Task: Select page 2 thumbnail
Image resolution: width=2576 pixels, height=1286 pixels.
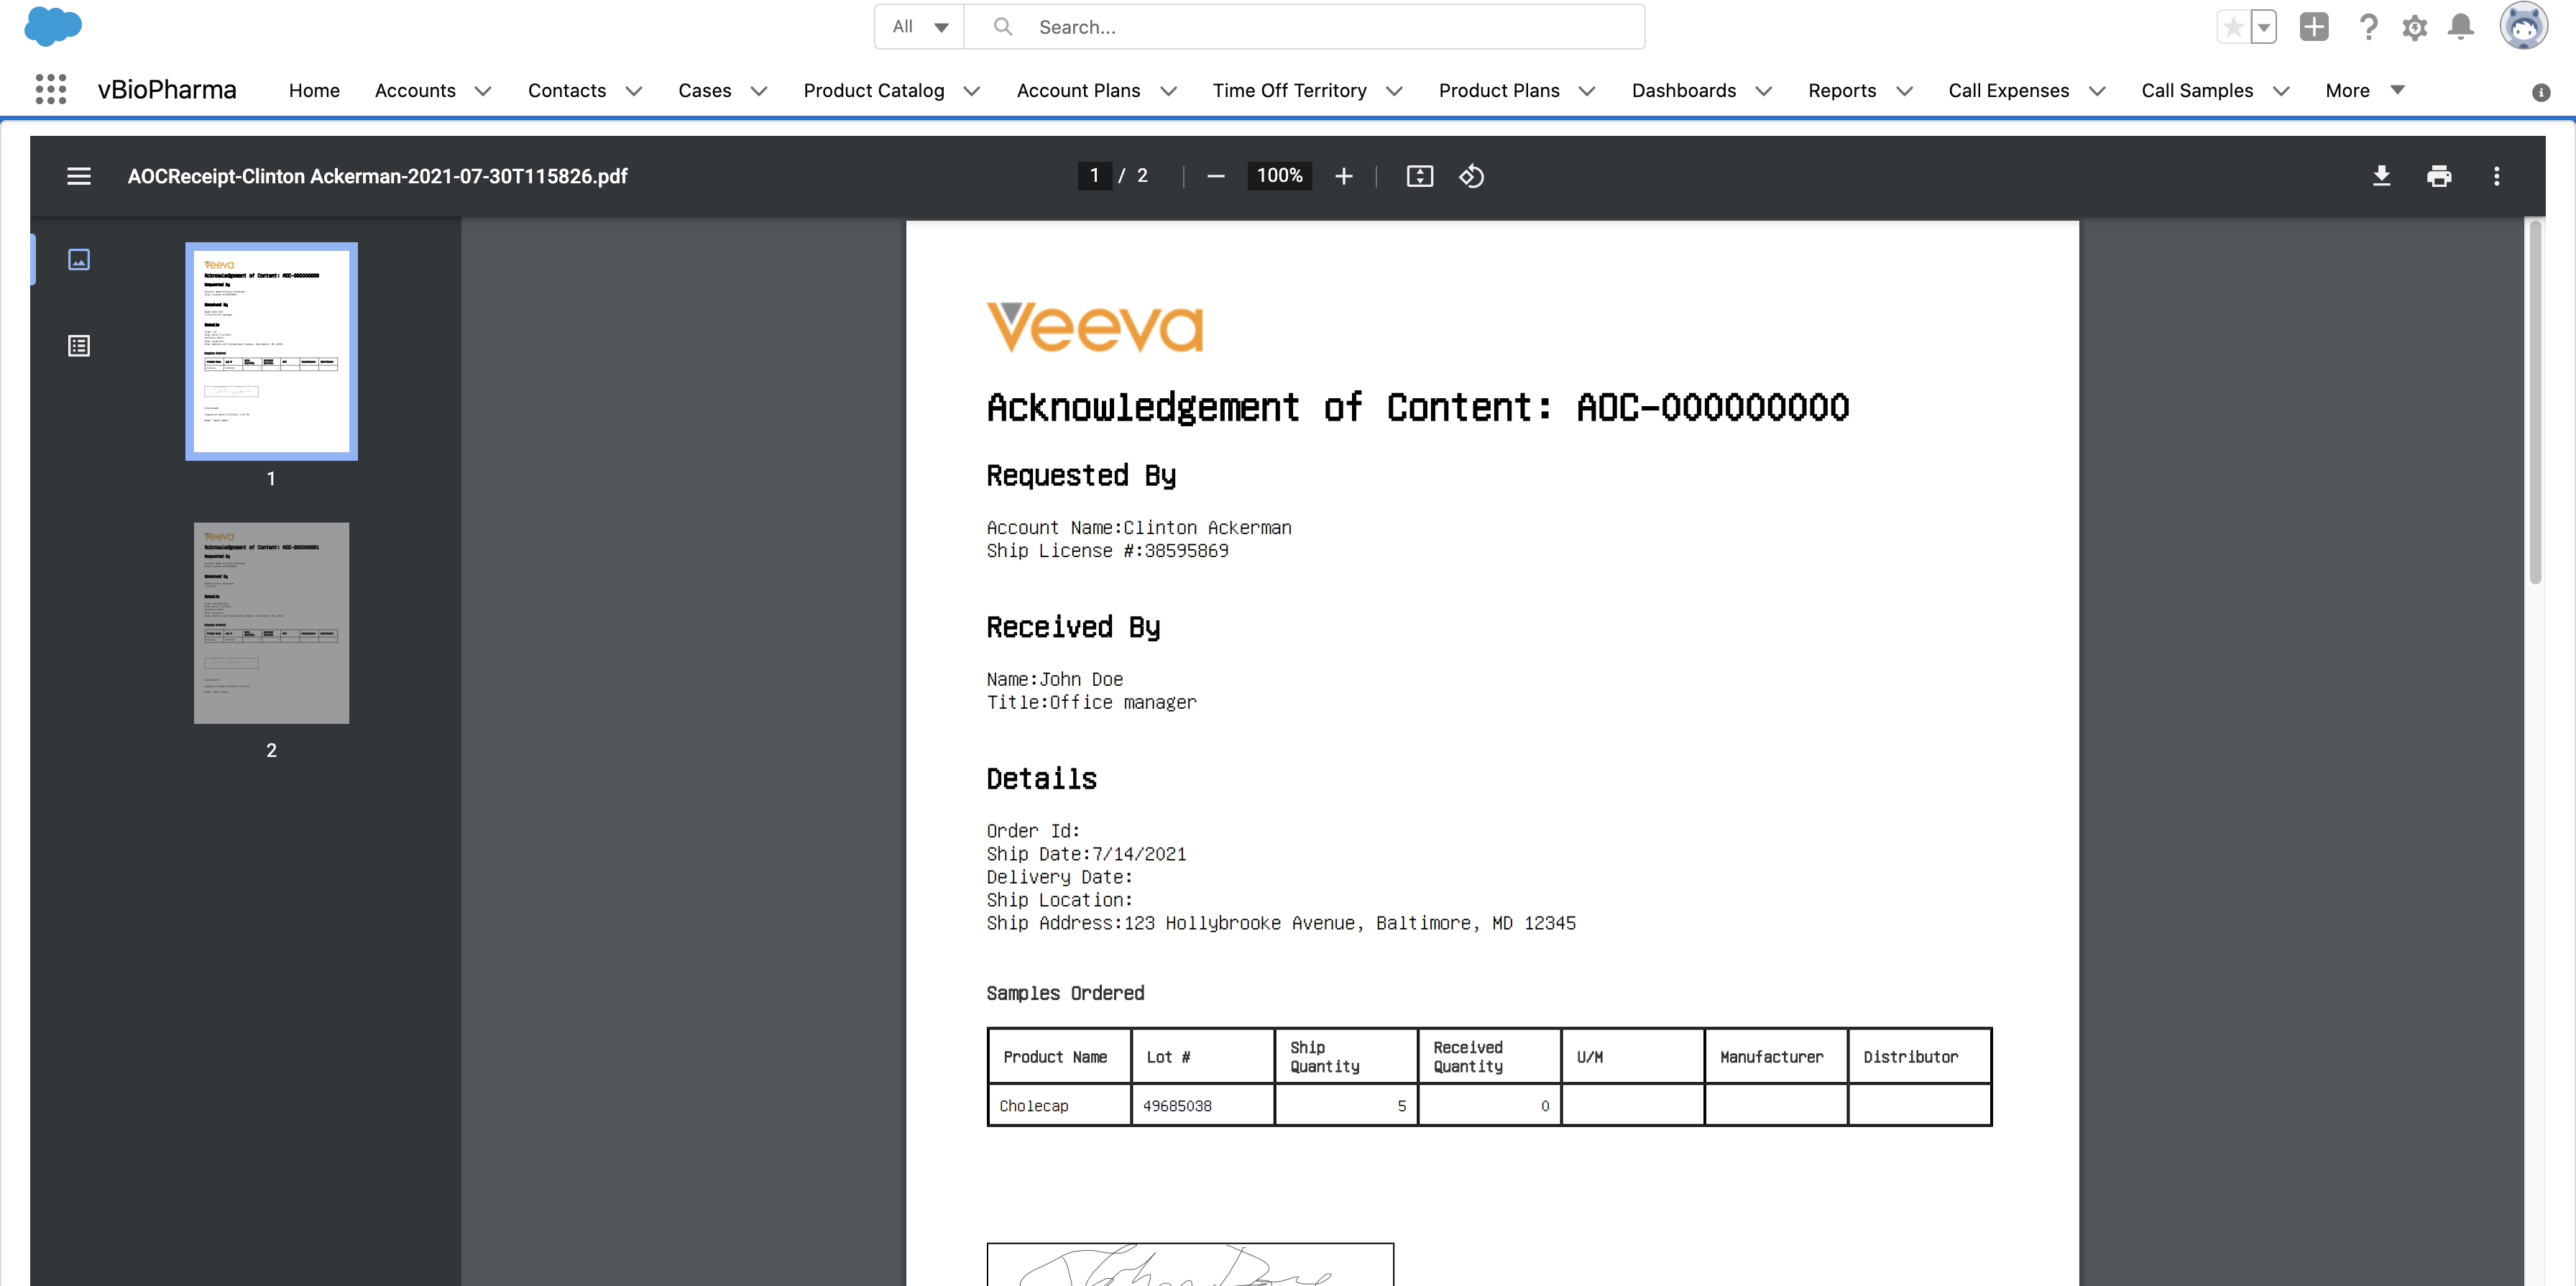Action: click(x=271, y=623)
